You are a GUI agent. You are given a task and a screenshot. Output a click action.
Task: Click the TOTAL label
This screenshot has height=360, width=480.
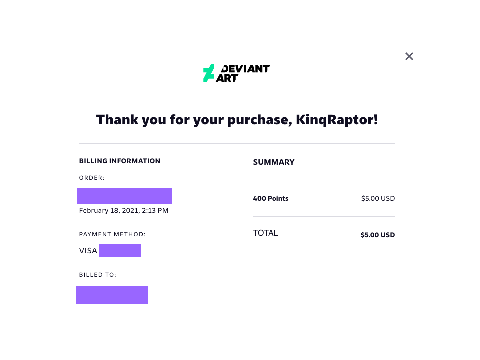click(x=265, y=233)
